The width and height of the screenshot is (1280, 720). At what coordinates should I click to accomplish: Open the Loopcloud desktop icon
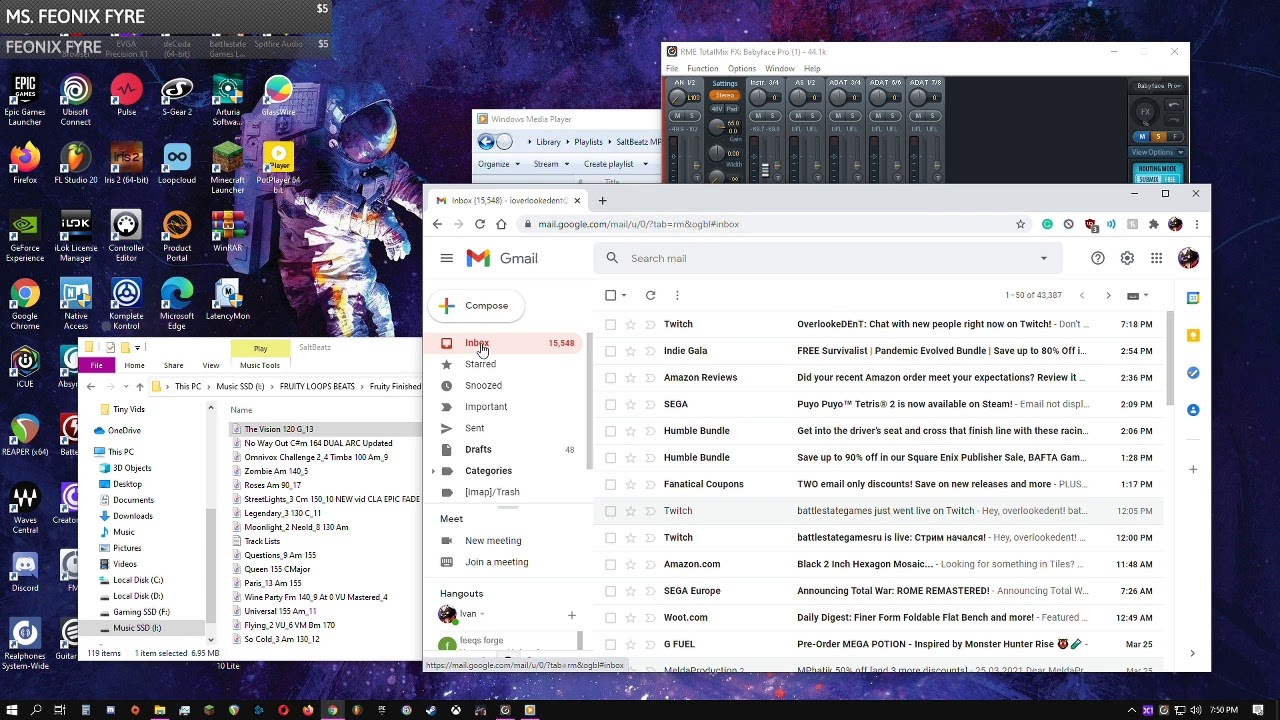[177, 164]
